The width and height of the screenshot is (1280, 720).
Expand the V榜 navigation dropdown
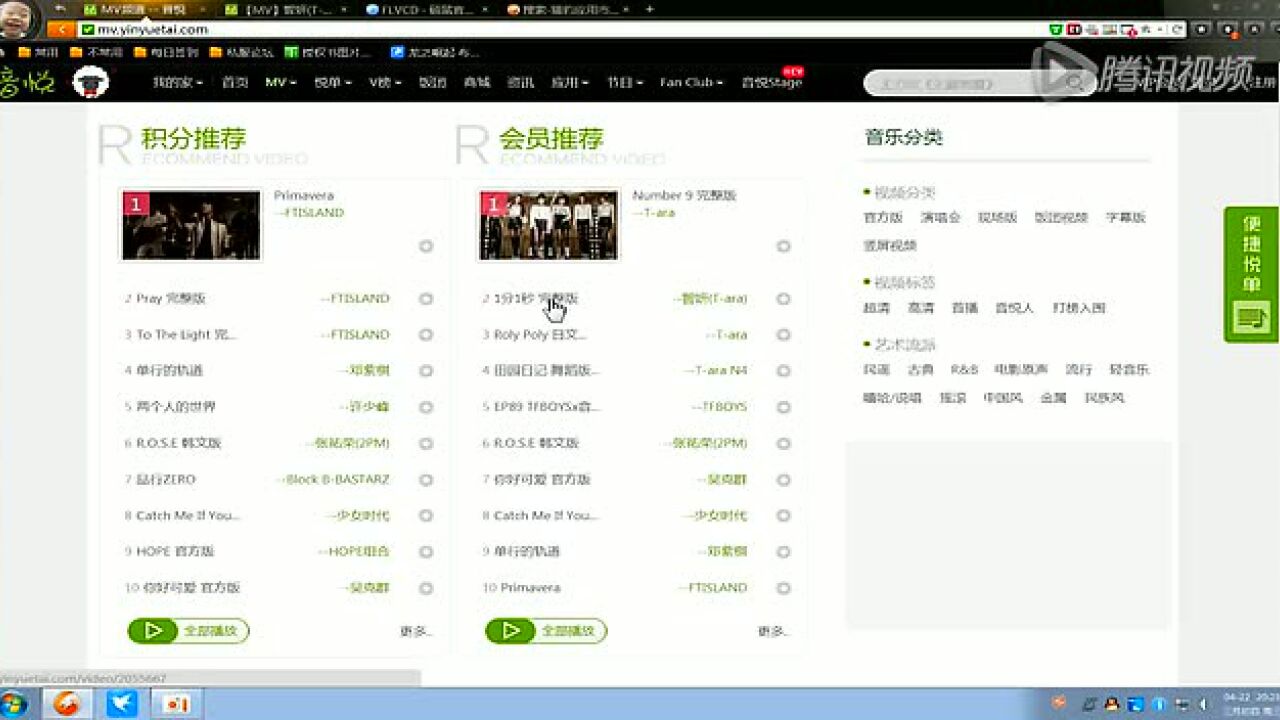[x=384, y=83]
